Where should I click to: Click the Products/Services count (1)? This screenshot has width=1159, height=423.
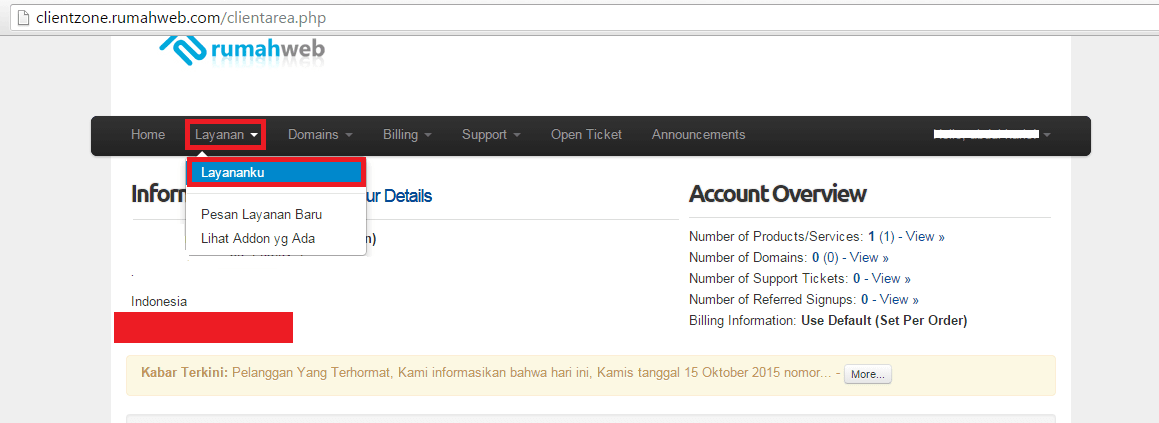coord(886,237)
